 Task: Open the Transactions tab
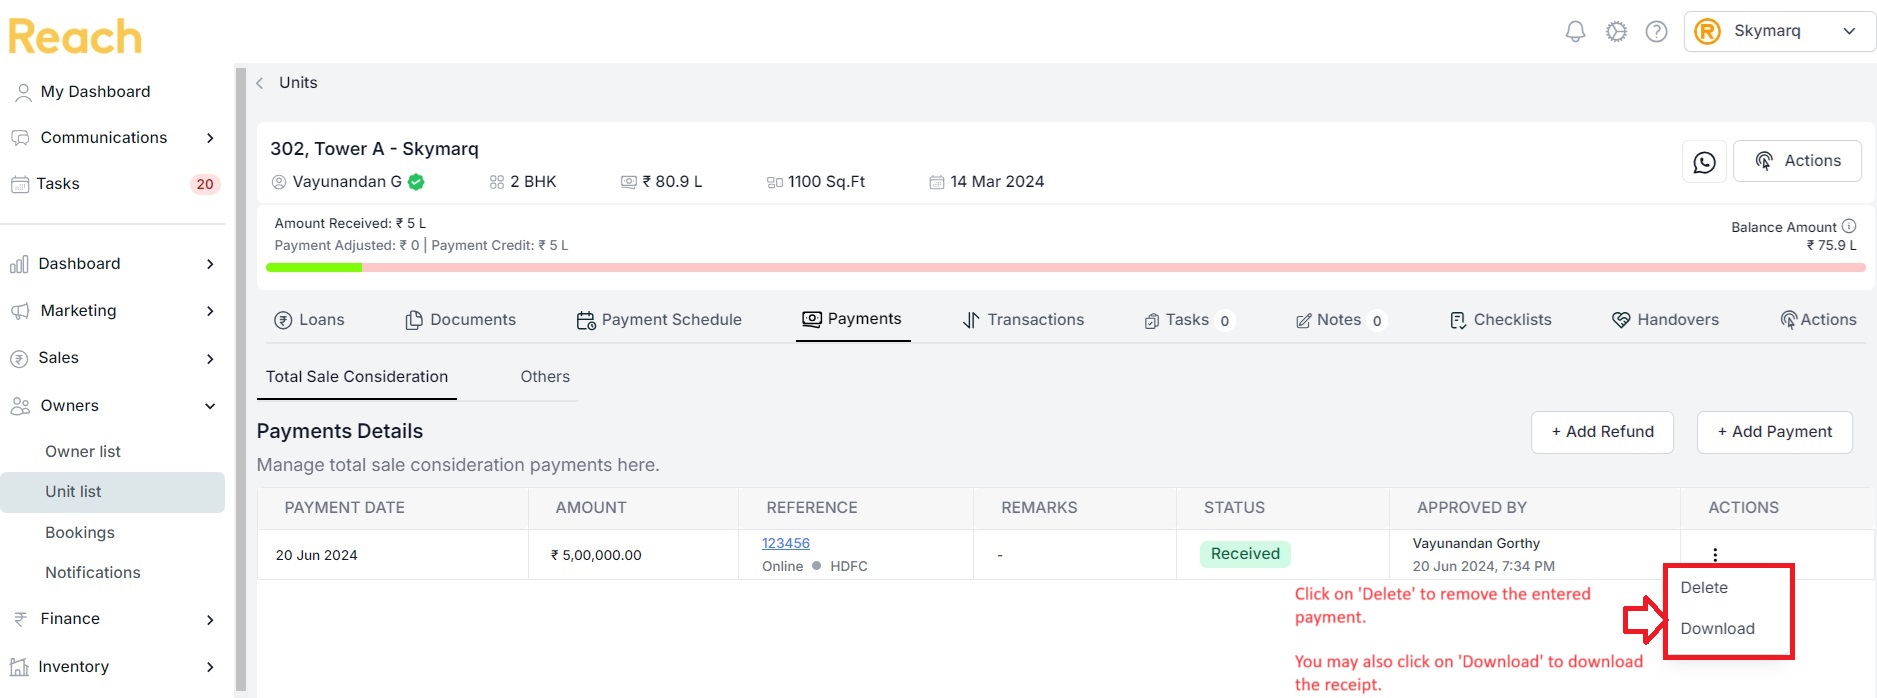click(1023, 320)
